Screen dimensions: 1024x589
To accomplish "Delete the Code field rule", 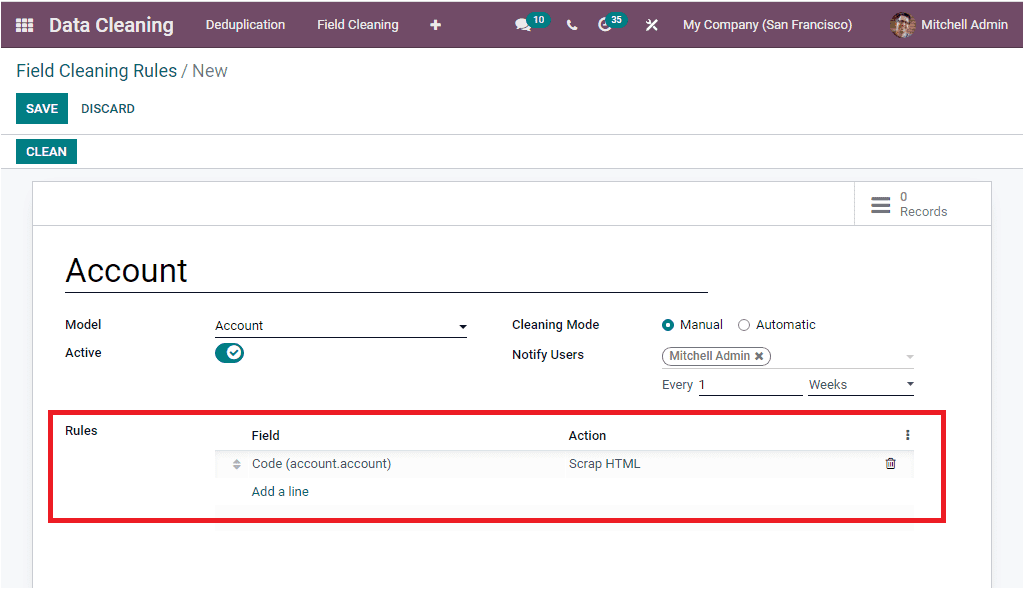I will (x=890, y=463).
